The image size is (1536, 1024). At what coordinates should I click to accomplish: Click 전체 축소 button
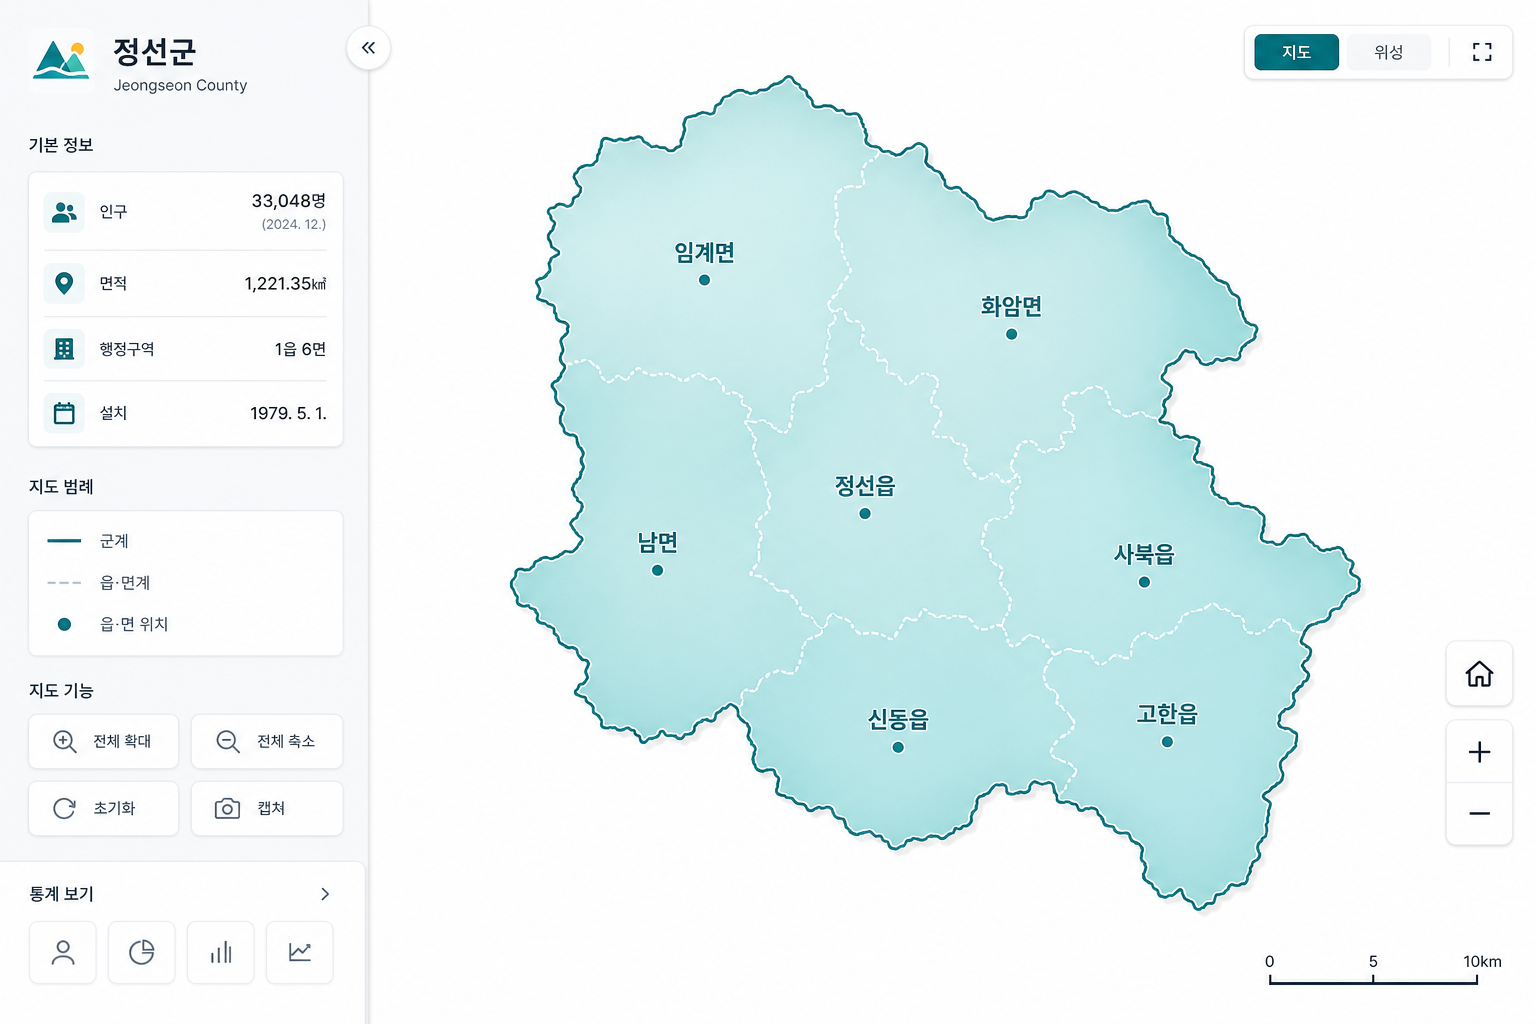(x=267, y=741)
